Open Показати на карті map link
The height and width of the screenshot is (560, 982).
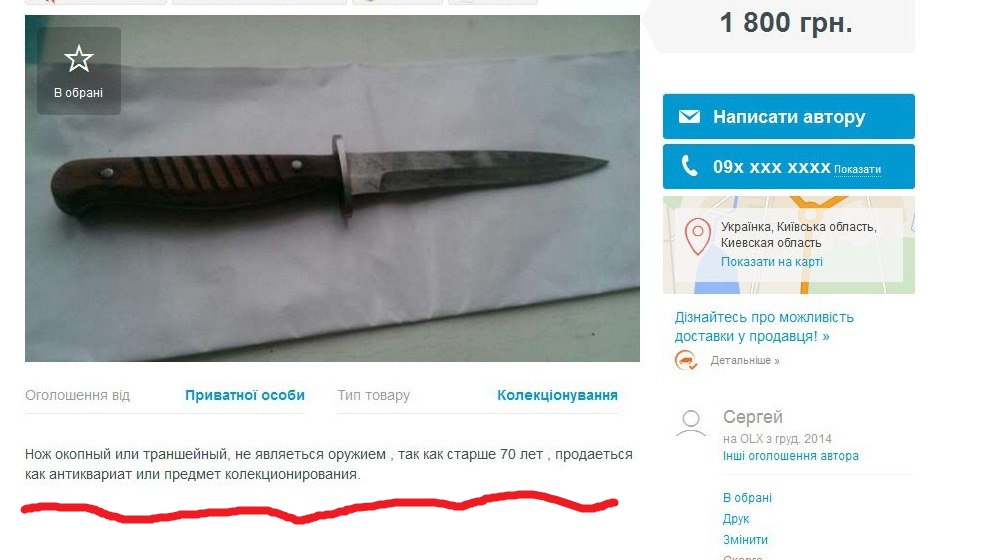[x=772, y=262]
